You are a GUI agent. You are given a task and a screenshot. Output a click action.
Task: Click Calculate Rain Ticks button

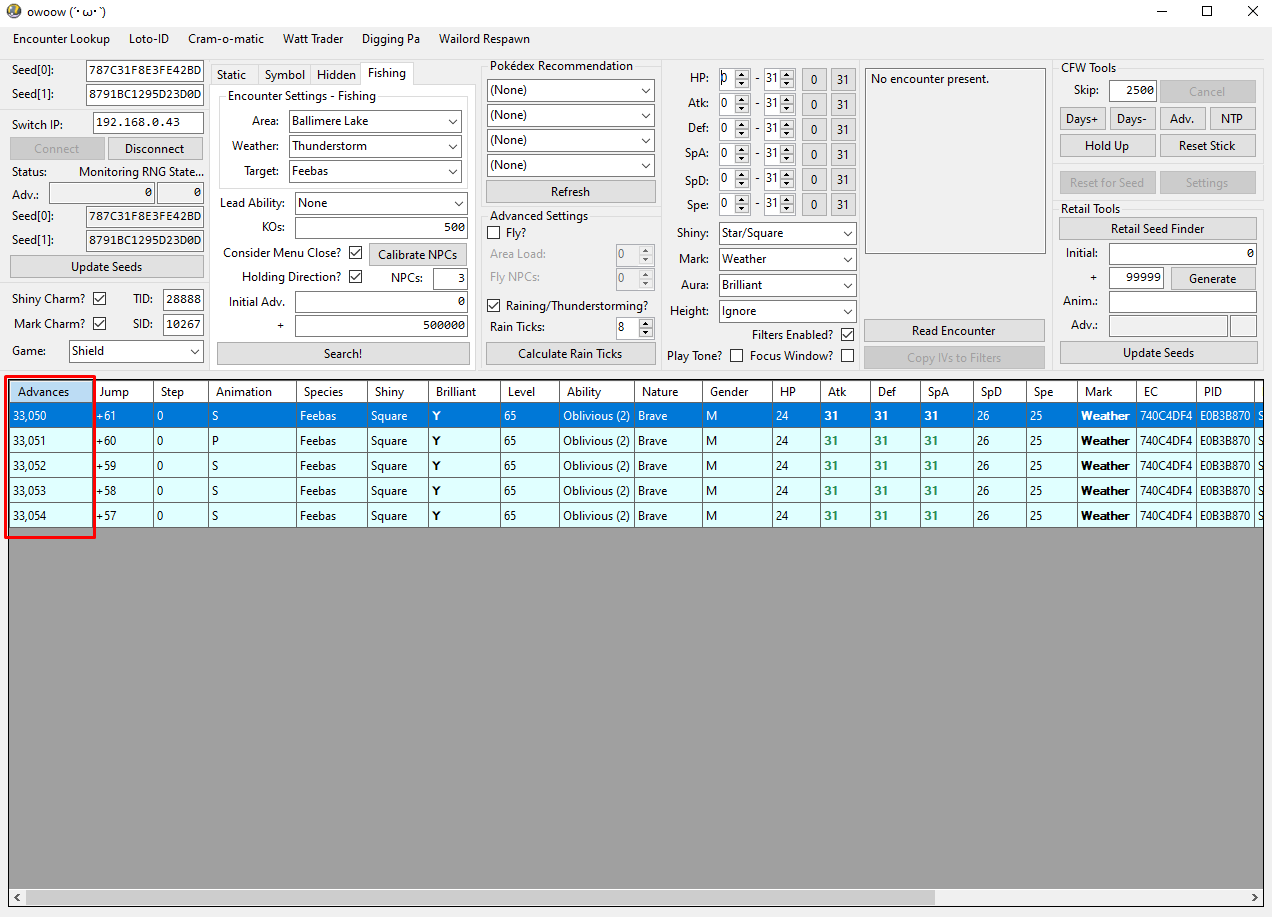click(571, 353)
